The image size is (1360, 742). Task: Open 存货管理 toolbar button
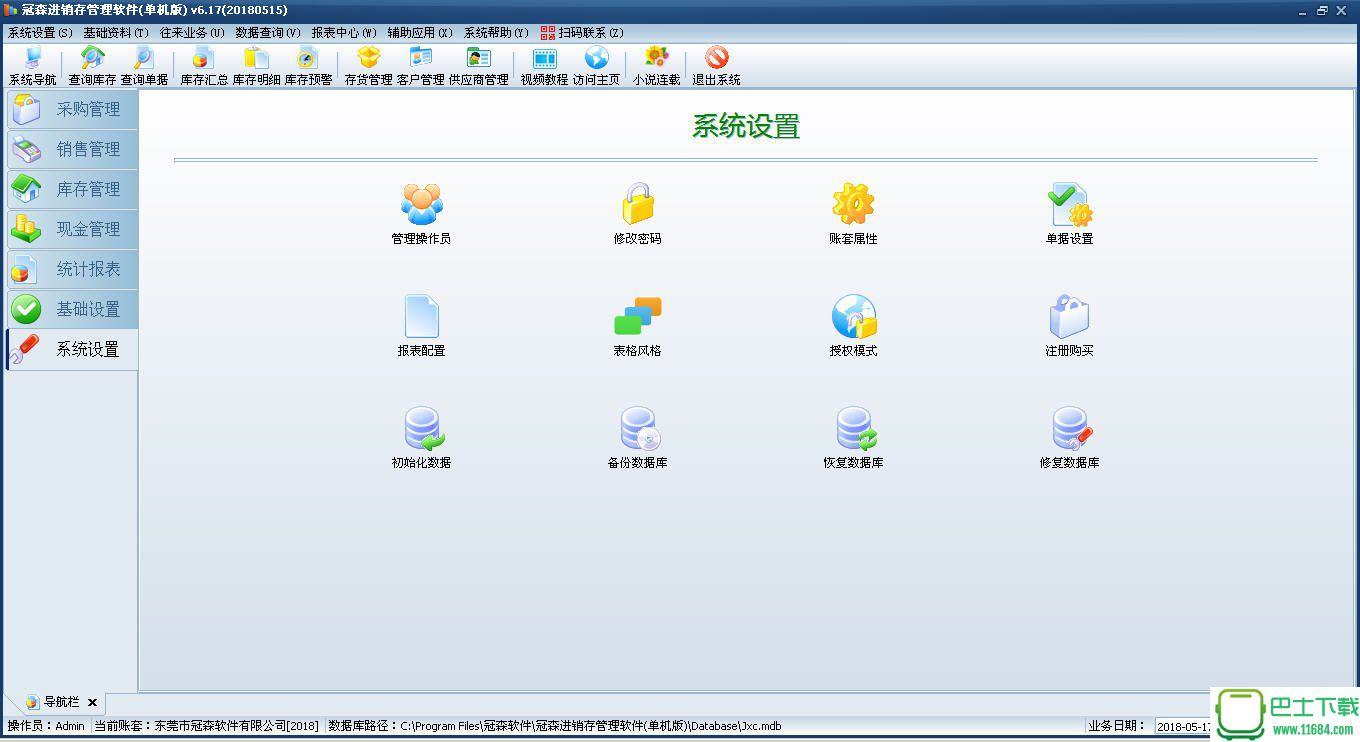368,66
